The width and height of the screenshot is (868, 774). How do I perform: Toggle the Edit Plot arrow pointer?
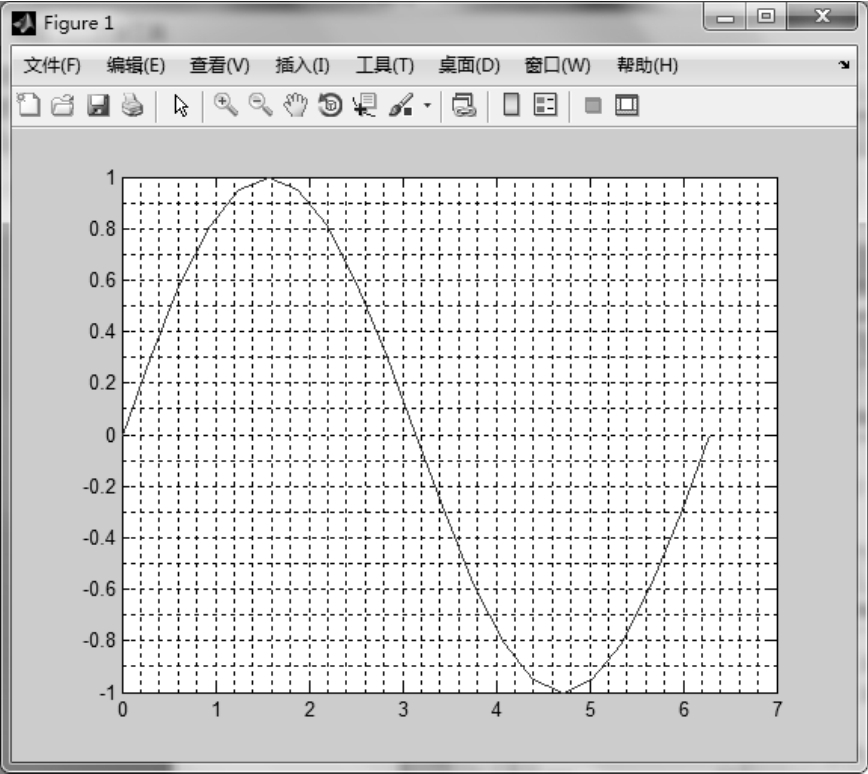[x=181, y=105]
